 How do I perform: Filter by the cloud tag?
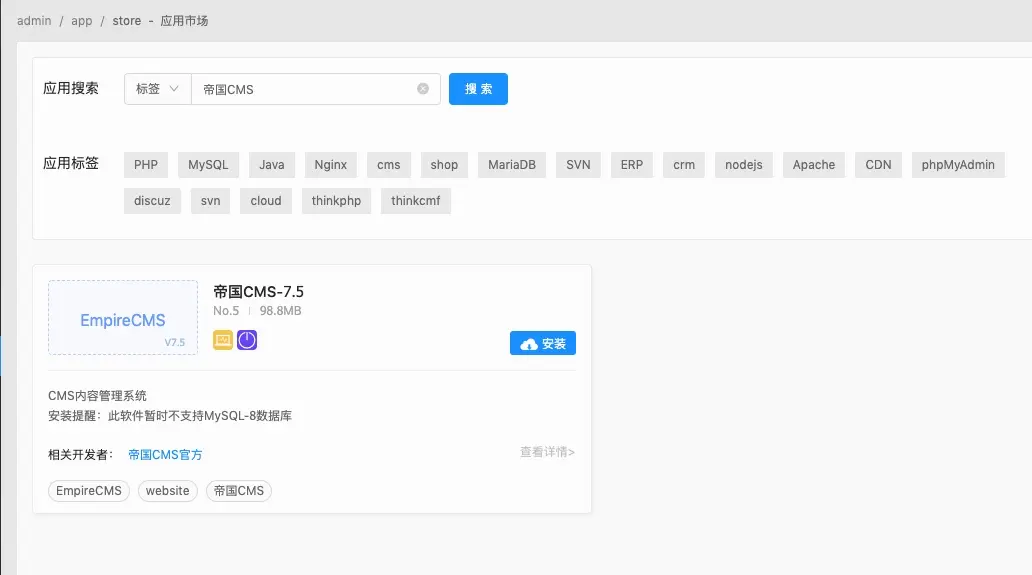pyautogui.click(x=266, y=201)
